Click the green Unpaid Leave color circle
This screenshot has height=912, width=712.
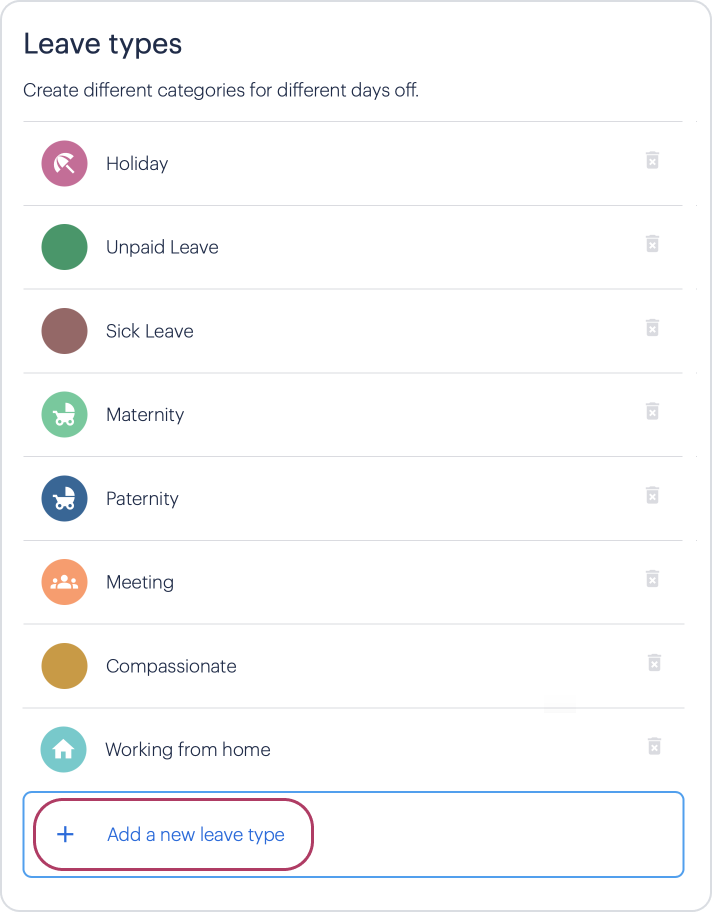pos(65,247)
